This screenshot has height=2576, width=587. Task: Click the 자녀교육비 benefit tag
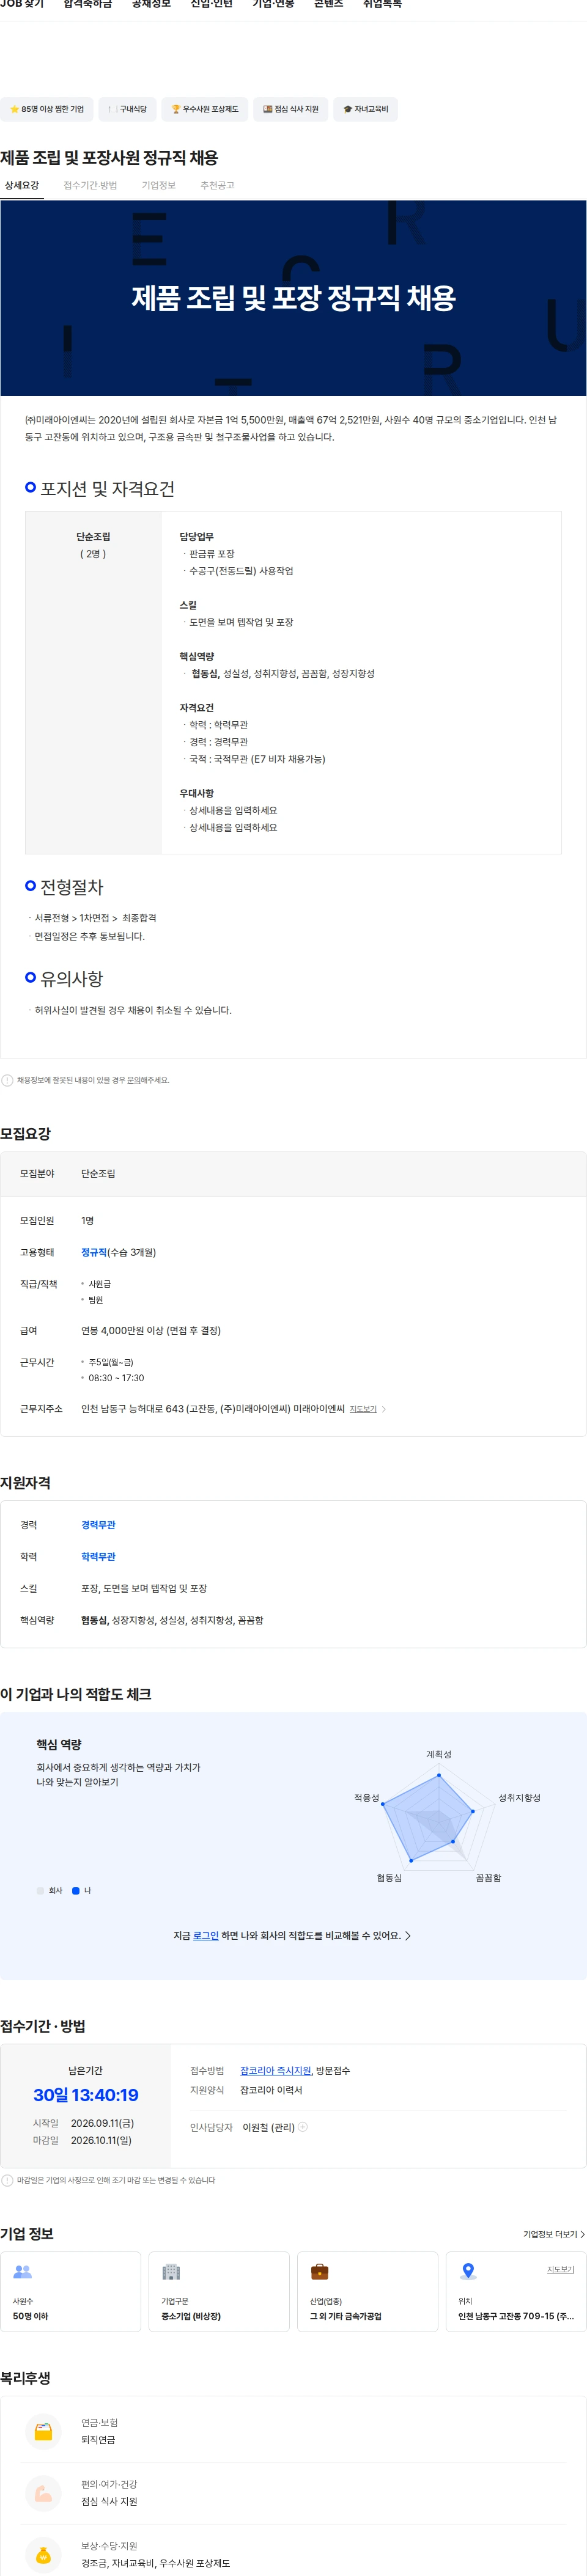[365, 109]
